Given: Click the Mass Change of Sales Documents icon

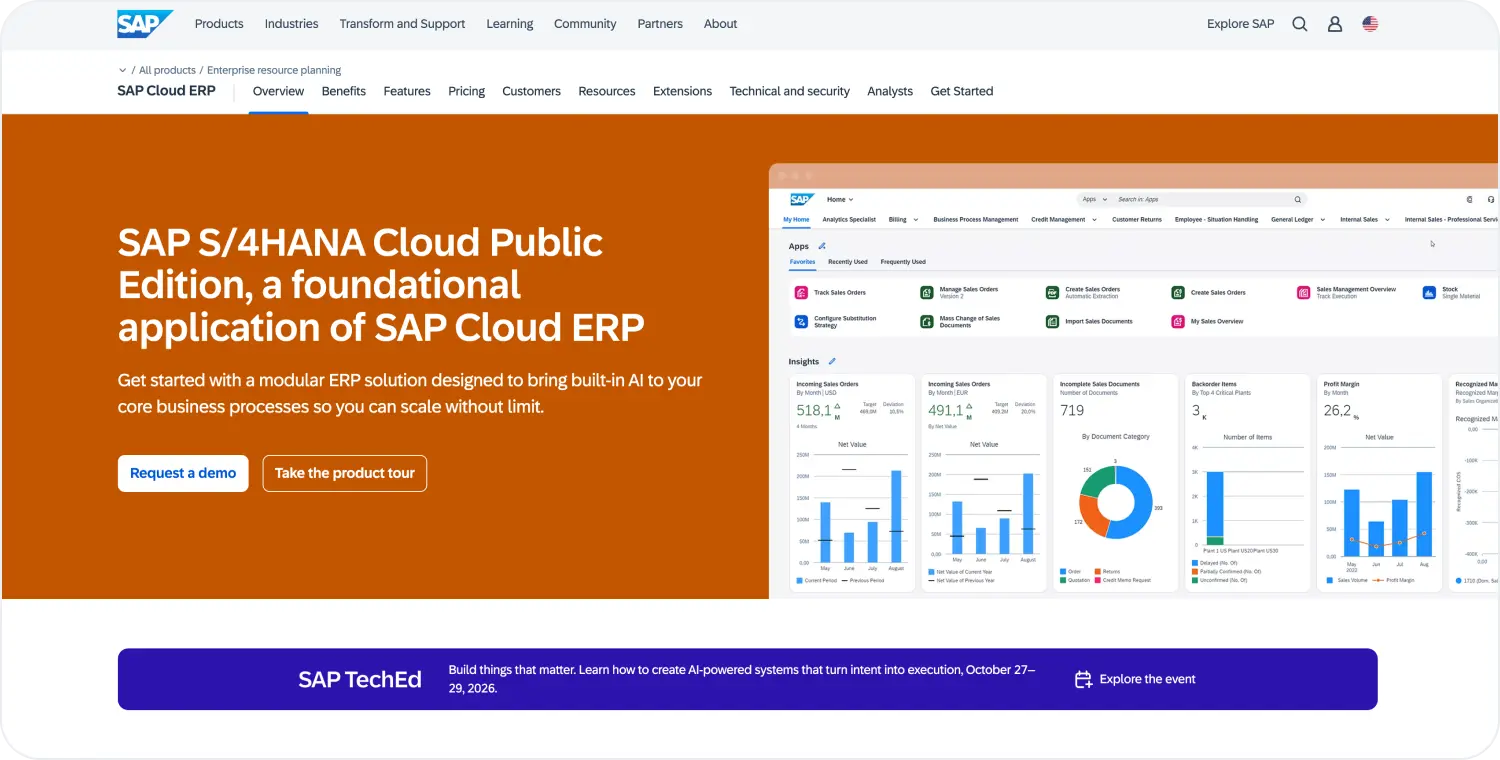Looking at the screenshot, I should tap(927, 322).
